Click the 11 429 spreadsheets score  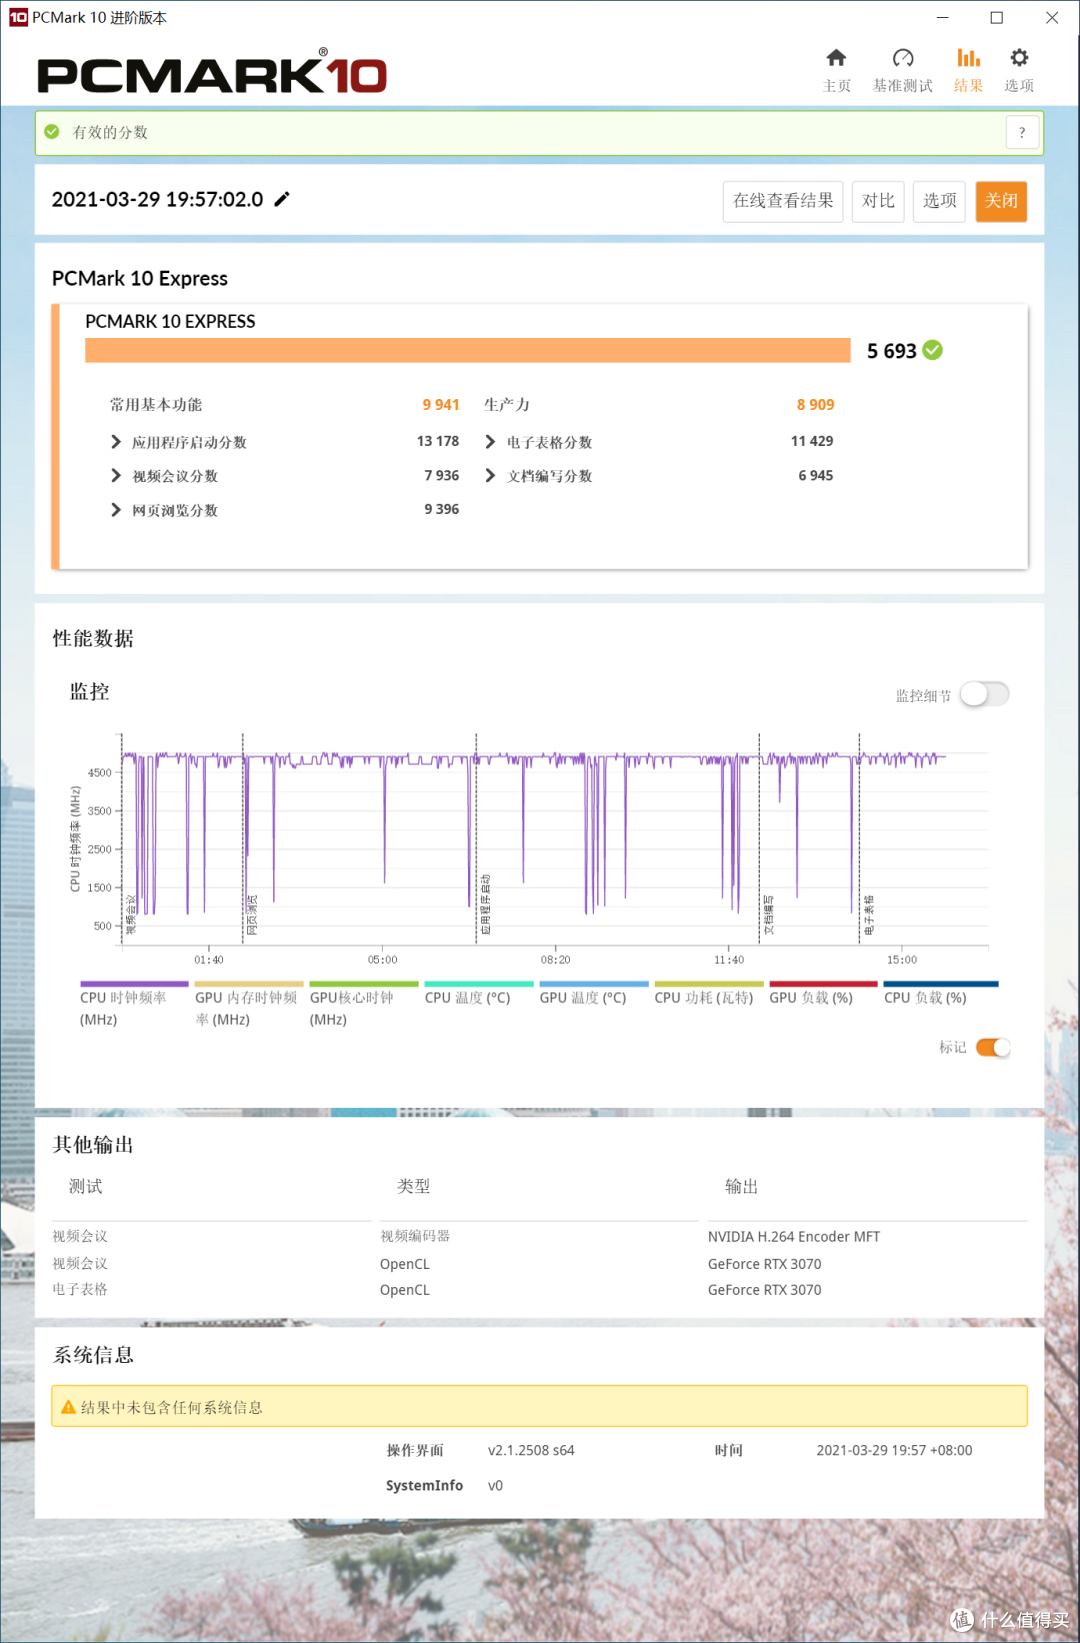click(812, 441)
